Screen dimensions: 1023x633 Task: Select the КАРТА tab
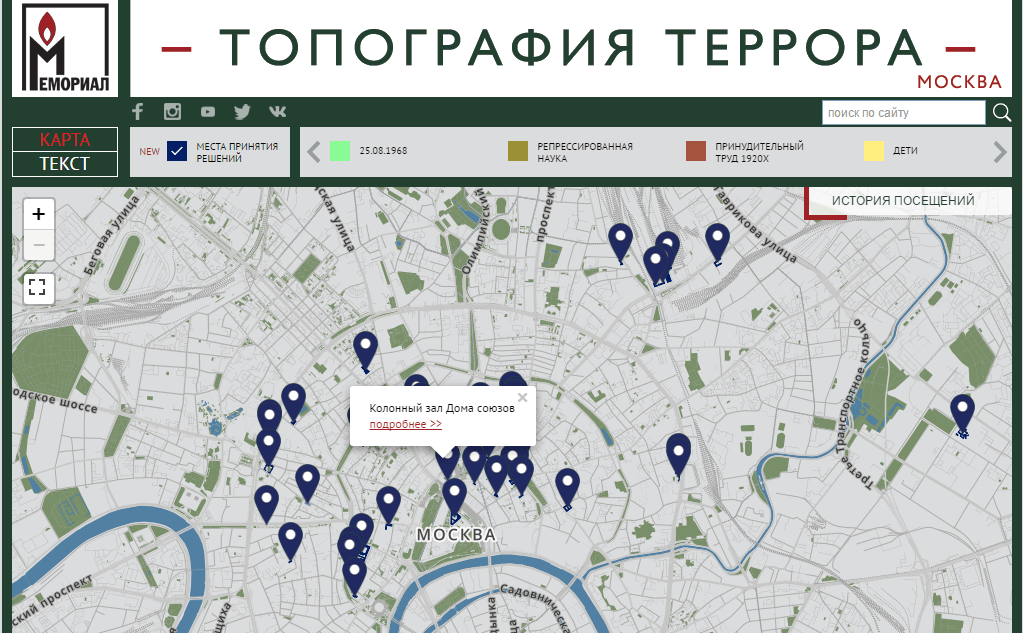point(64,139)
